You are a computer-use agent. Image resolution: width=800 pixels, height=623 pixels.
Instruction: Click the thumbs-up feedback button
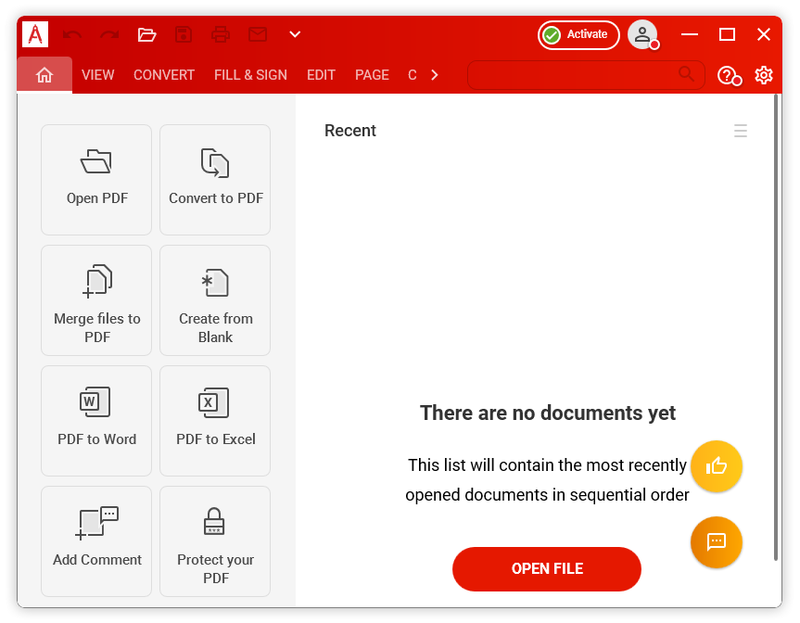[x=716, y=466]
